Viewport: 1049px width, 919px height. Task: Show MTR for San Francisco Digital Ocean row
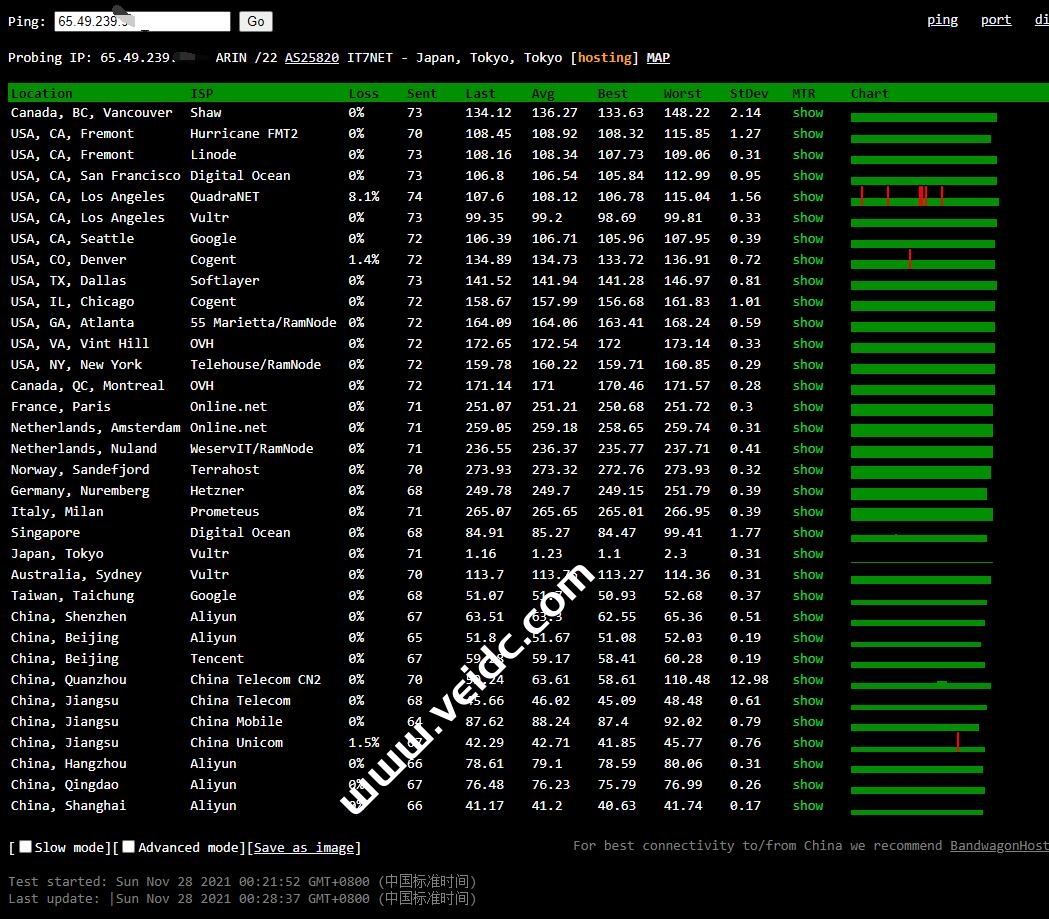807,175
